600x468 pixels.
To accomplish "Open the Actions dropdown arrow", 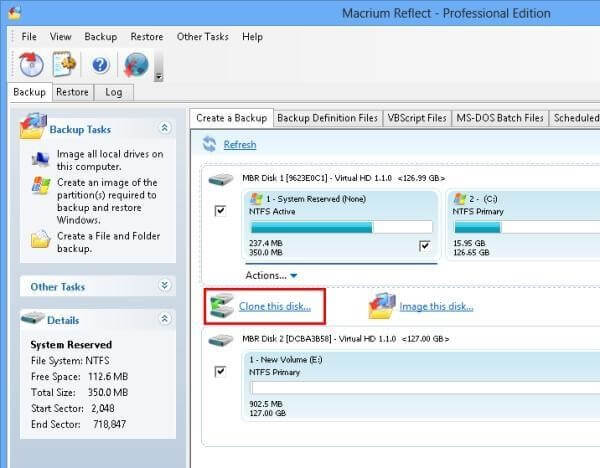I will (293, 276).
